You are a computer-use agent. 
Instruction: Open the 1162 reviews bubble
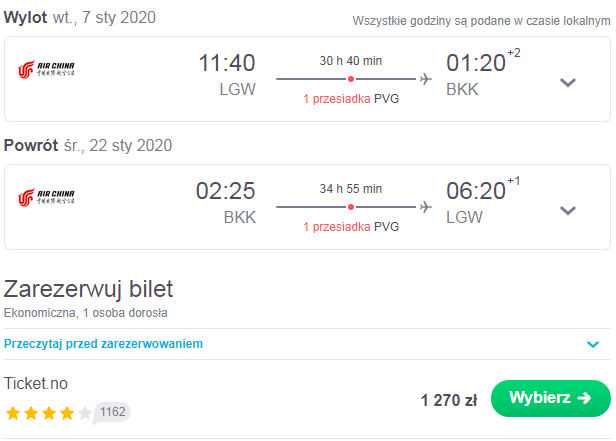click(112, 412)
